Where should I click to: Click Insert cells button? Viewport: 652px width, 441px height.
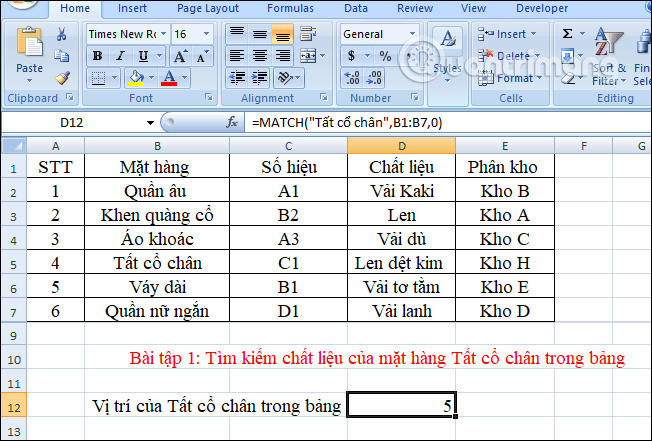point(506,34)
